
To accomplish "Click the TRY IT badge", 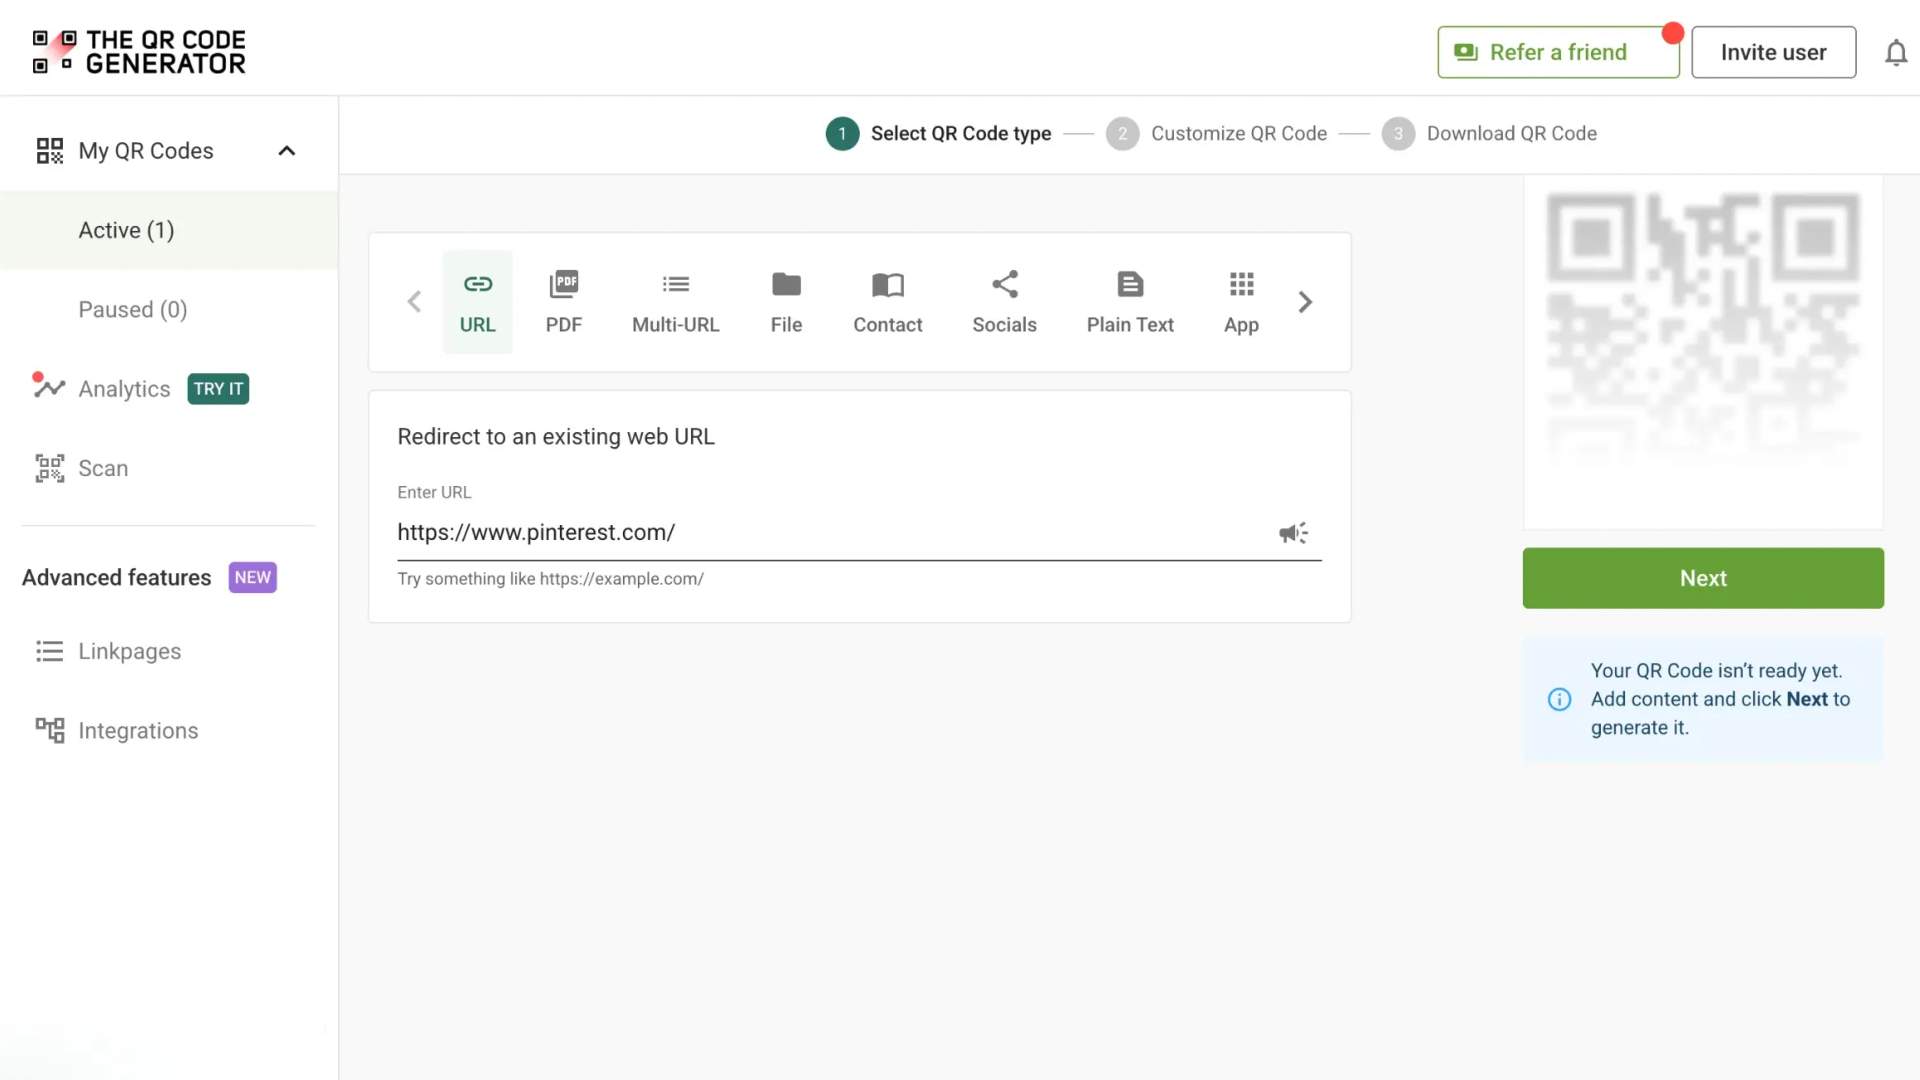I will 218,389.
